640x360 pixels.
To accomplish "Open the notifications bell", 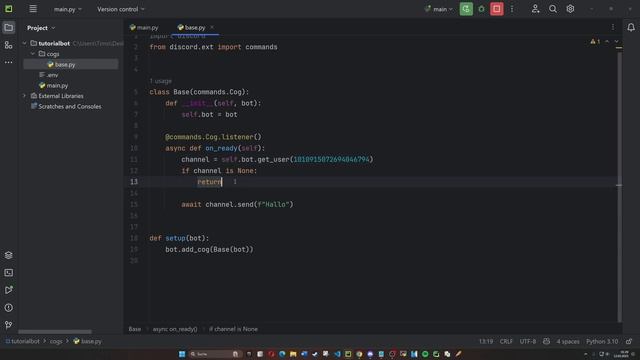I will click(x=631, y=27).
